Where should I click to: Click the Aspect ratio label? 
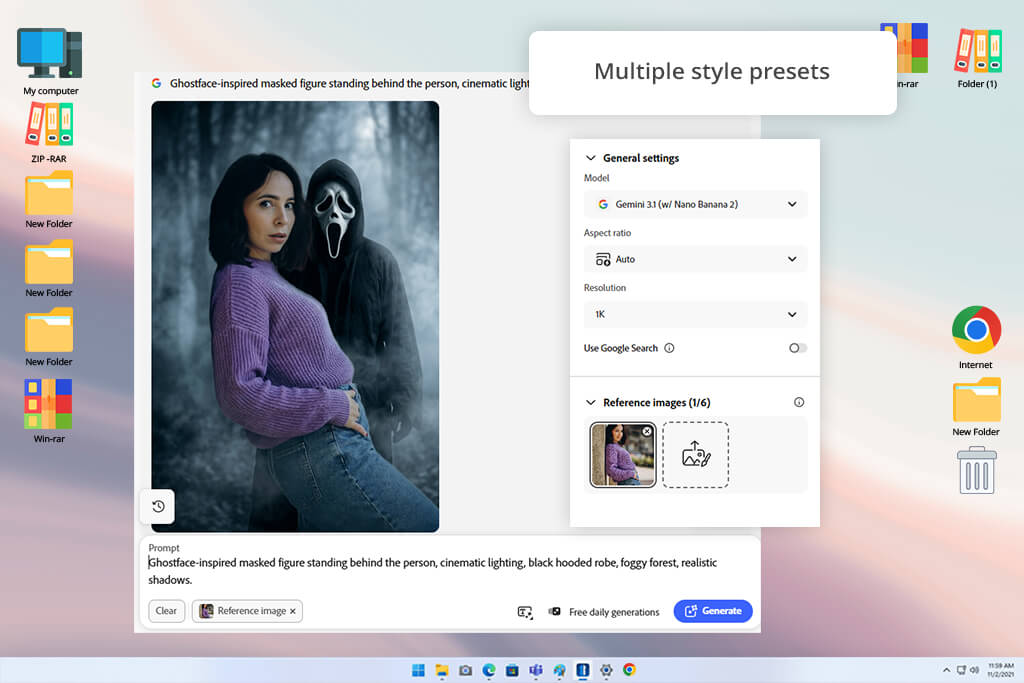pos(607,233)
